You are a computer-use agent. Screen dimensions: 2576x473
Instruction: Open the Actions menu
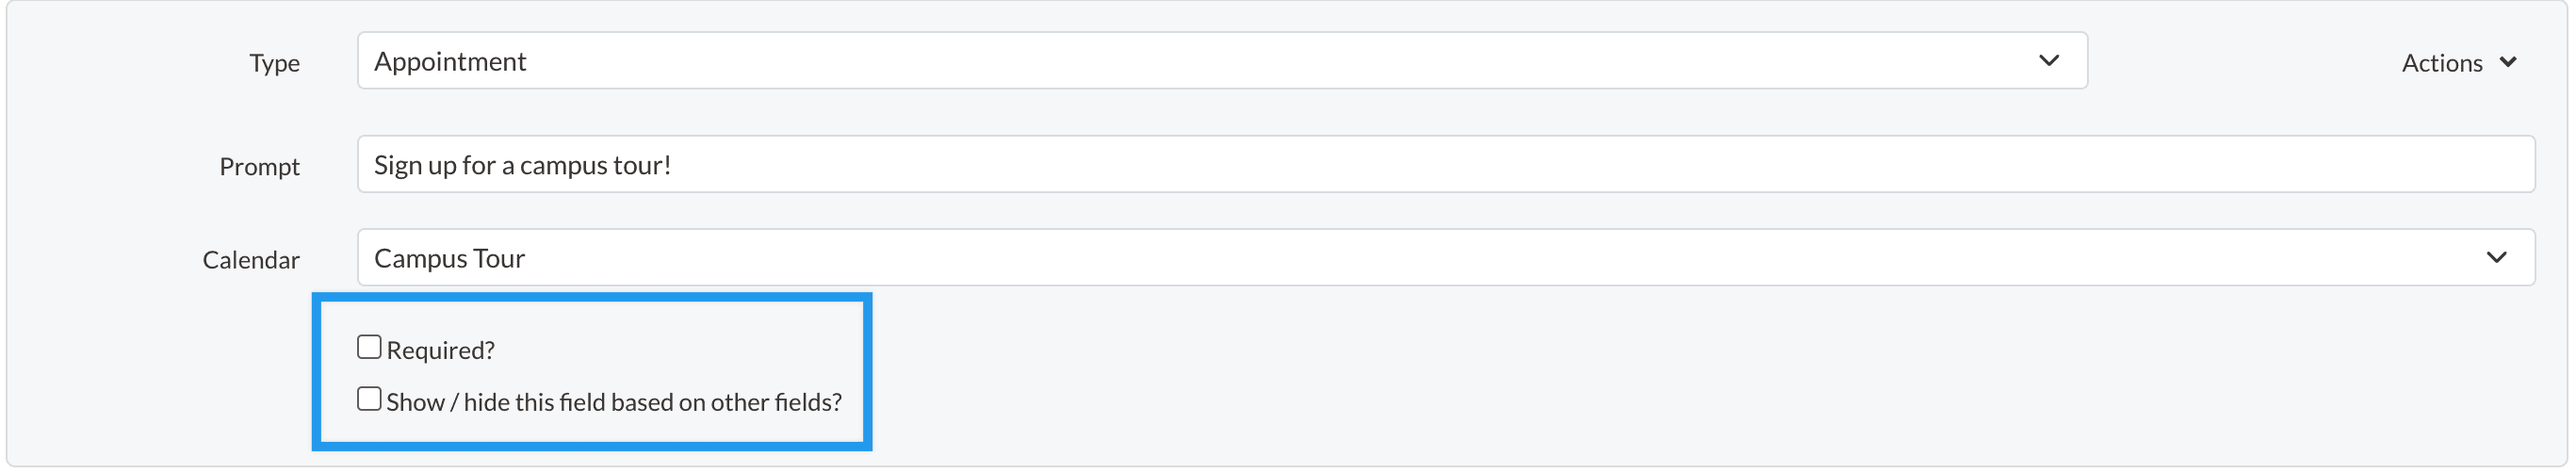coord(2458,63)
